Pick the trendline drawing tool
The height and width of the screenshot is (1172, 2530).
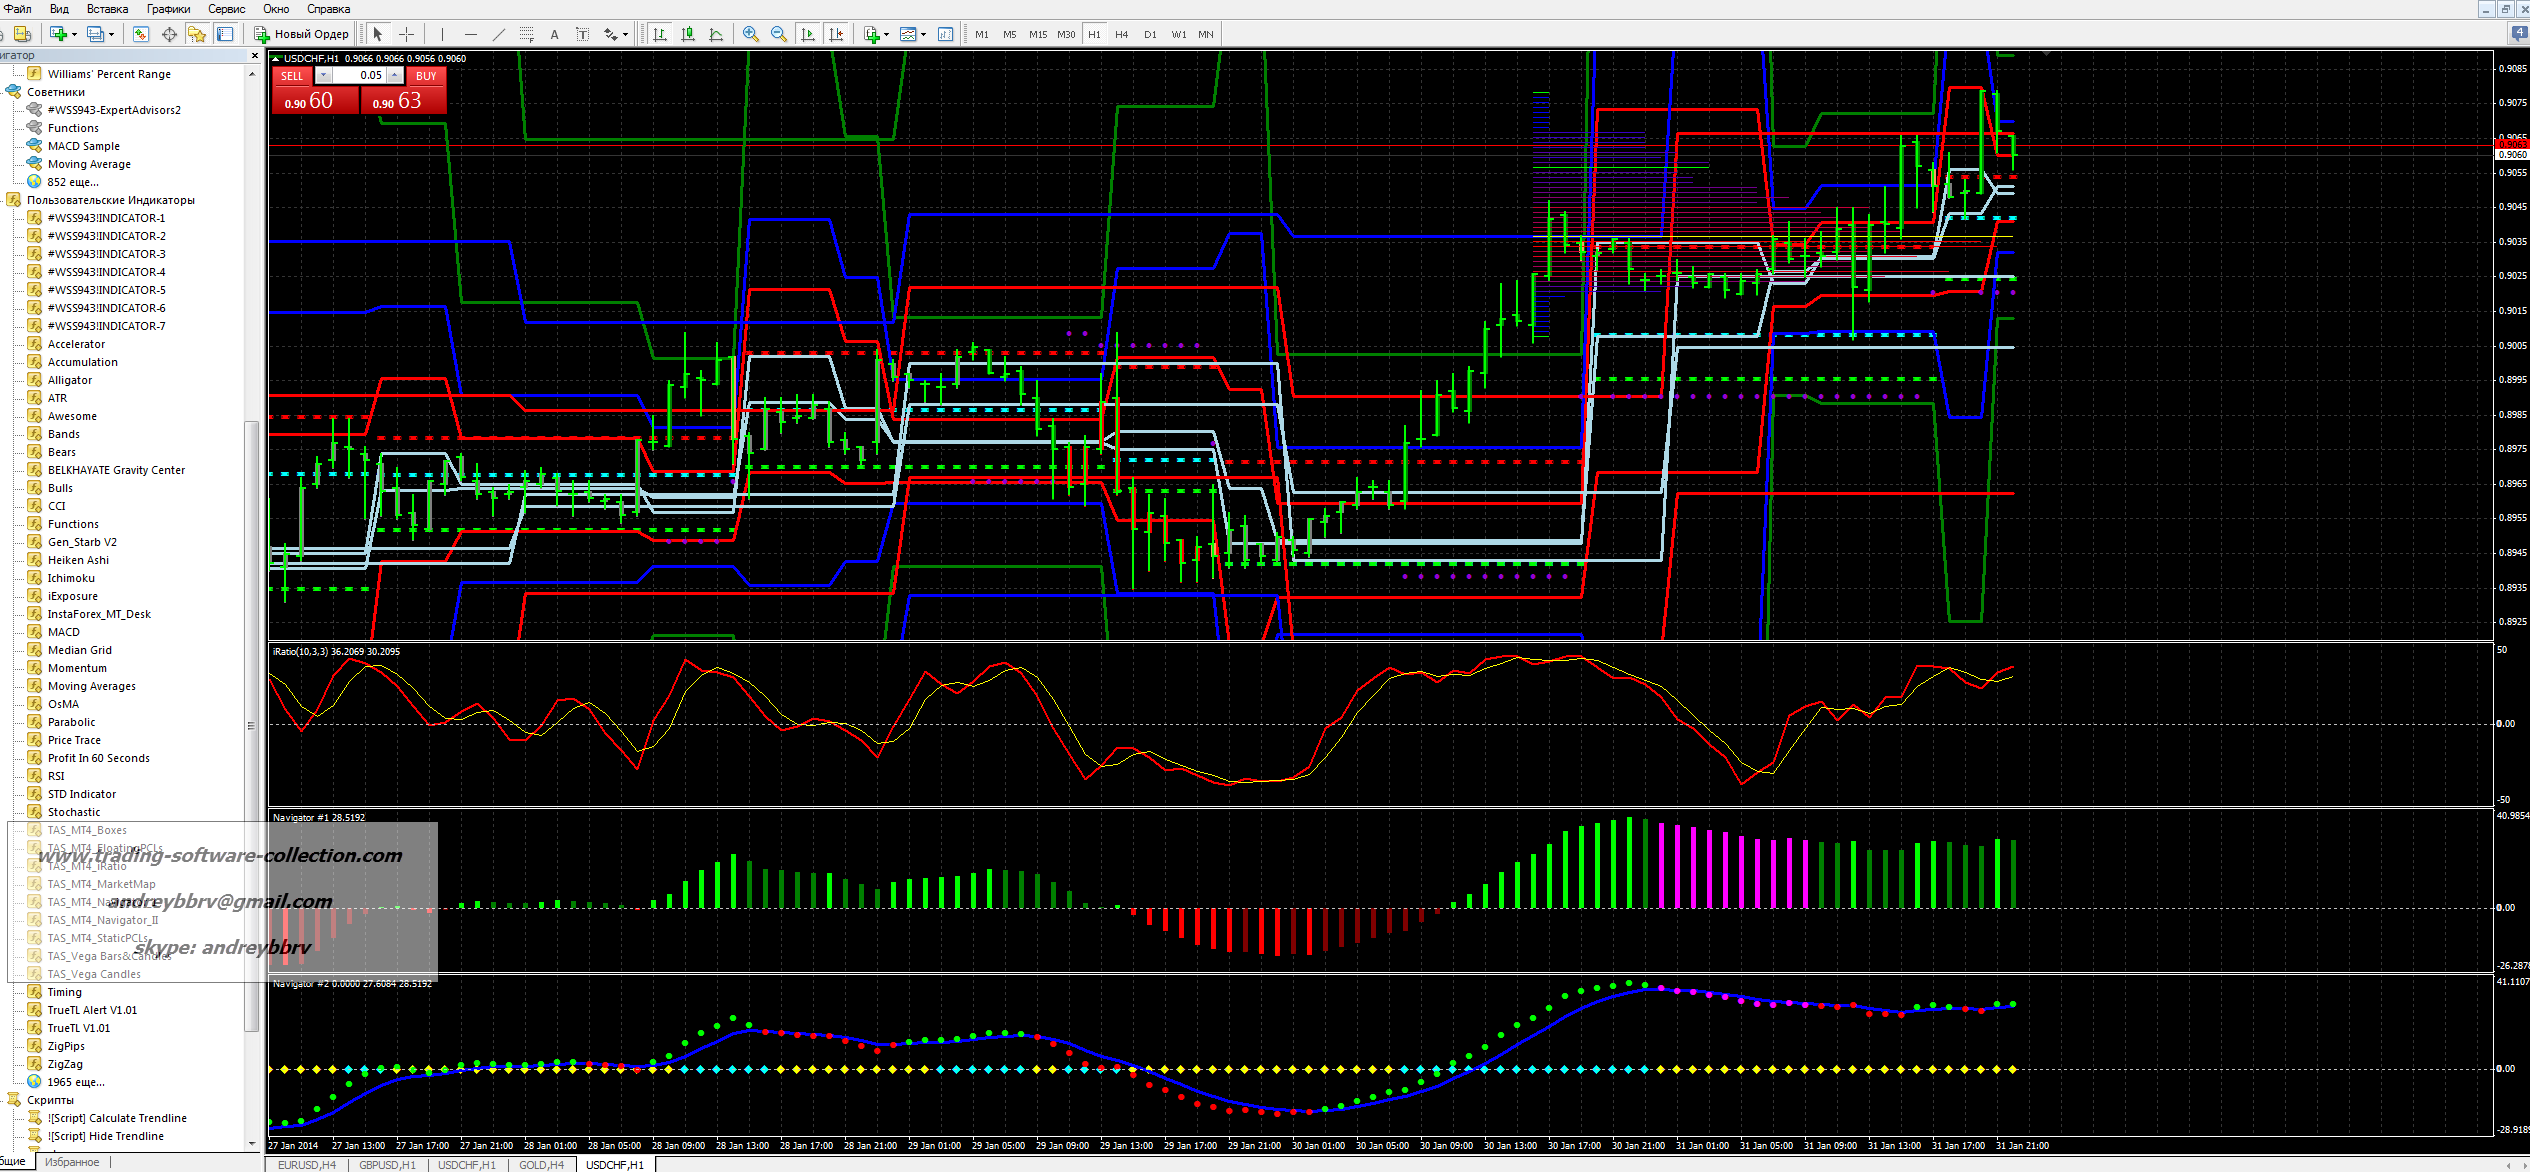(499, 34)
